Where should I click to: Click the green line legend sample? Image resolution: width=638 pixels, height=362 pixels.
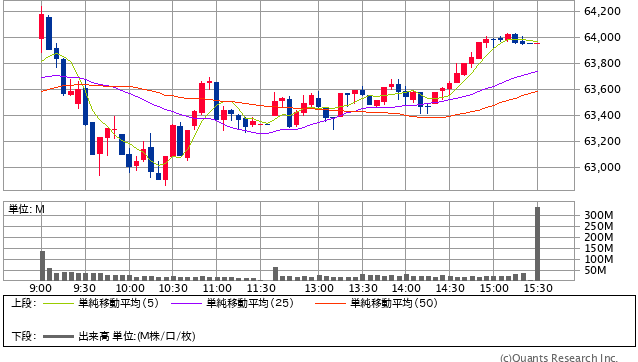pyautogui.click(x=58, y=303)
